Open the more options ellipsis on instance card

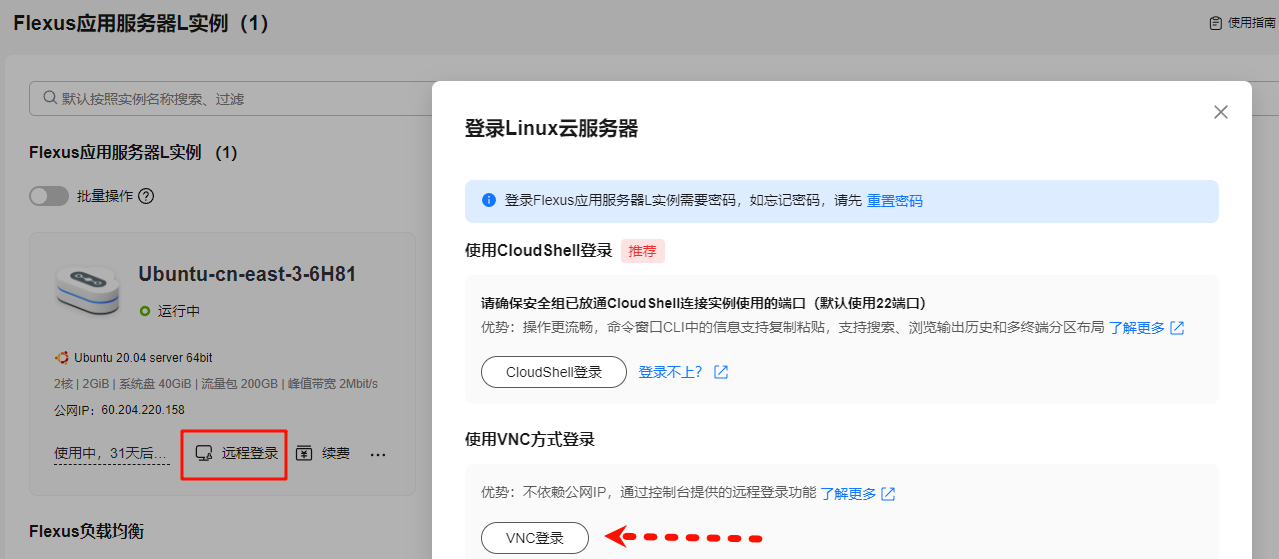tap(378, 454)
